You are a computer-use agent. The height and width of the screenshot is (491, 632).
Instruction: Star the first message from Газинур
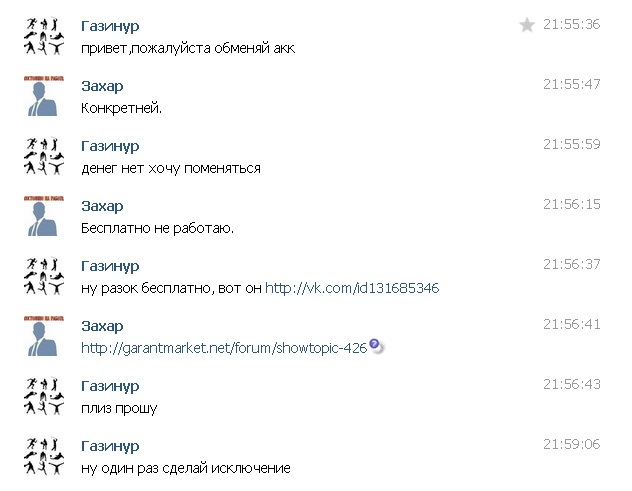(526, 25)
